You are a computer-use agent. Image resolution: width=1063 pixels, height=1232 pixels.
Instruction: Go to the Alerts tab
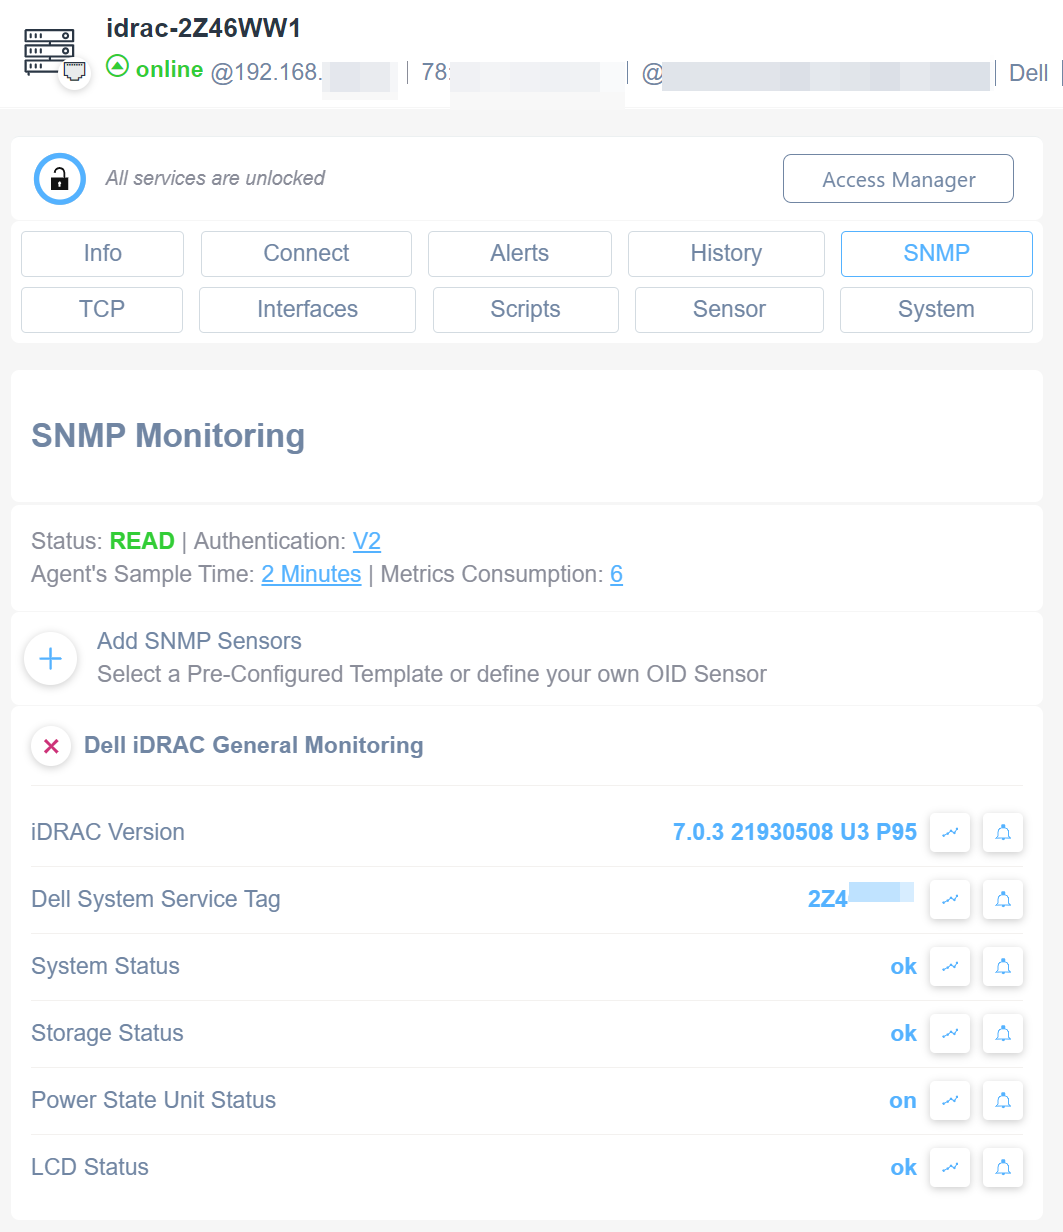(x=519, y=254)
